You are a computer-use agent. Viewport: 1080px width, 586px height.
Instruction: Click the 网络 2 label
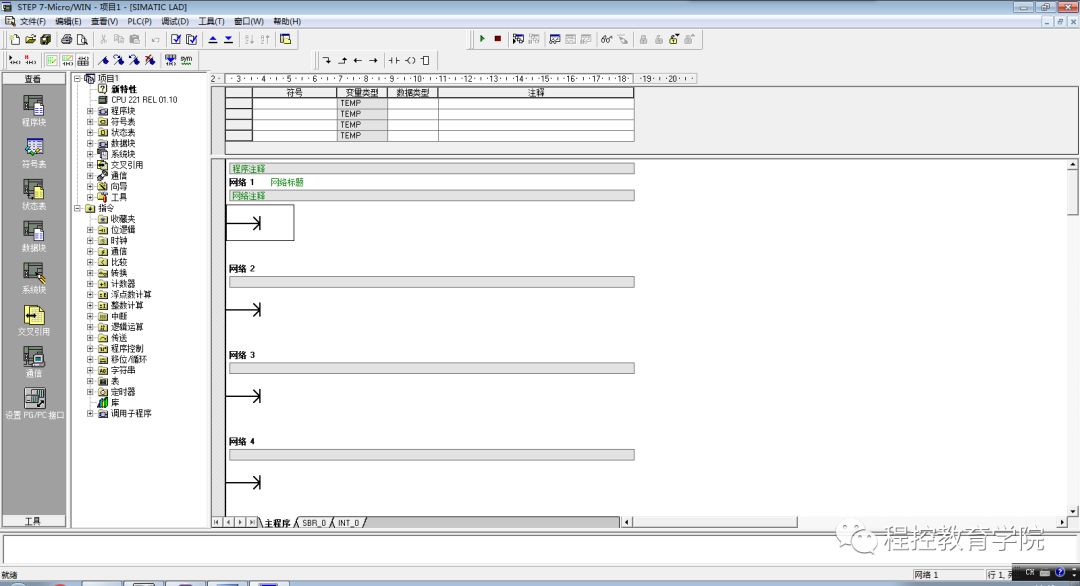coord(242,269)
